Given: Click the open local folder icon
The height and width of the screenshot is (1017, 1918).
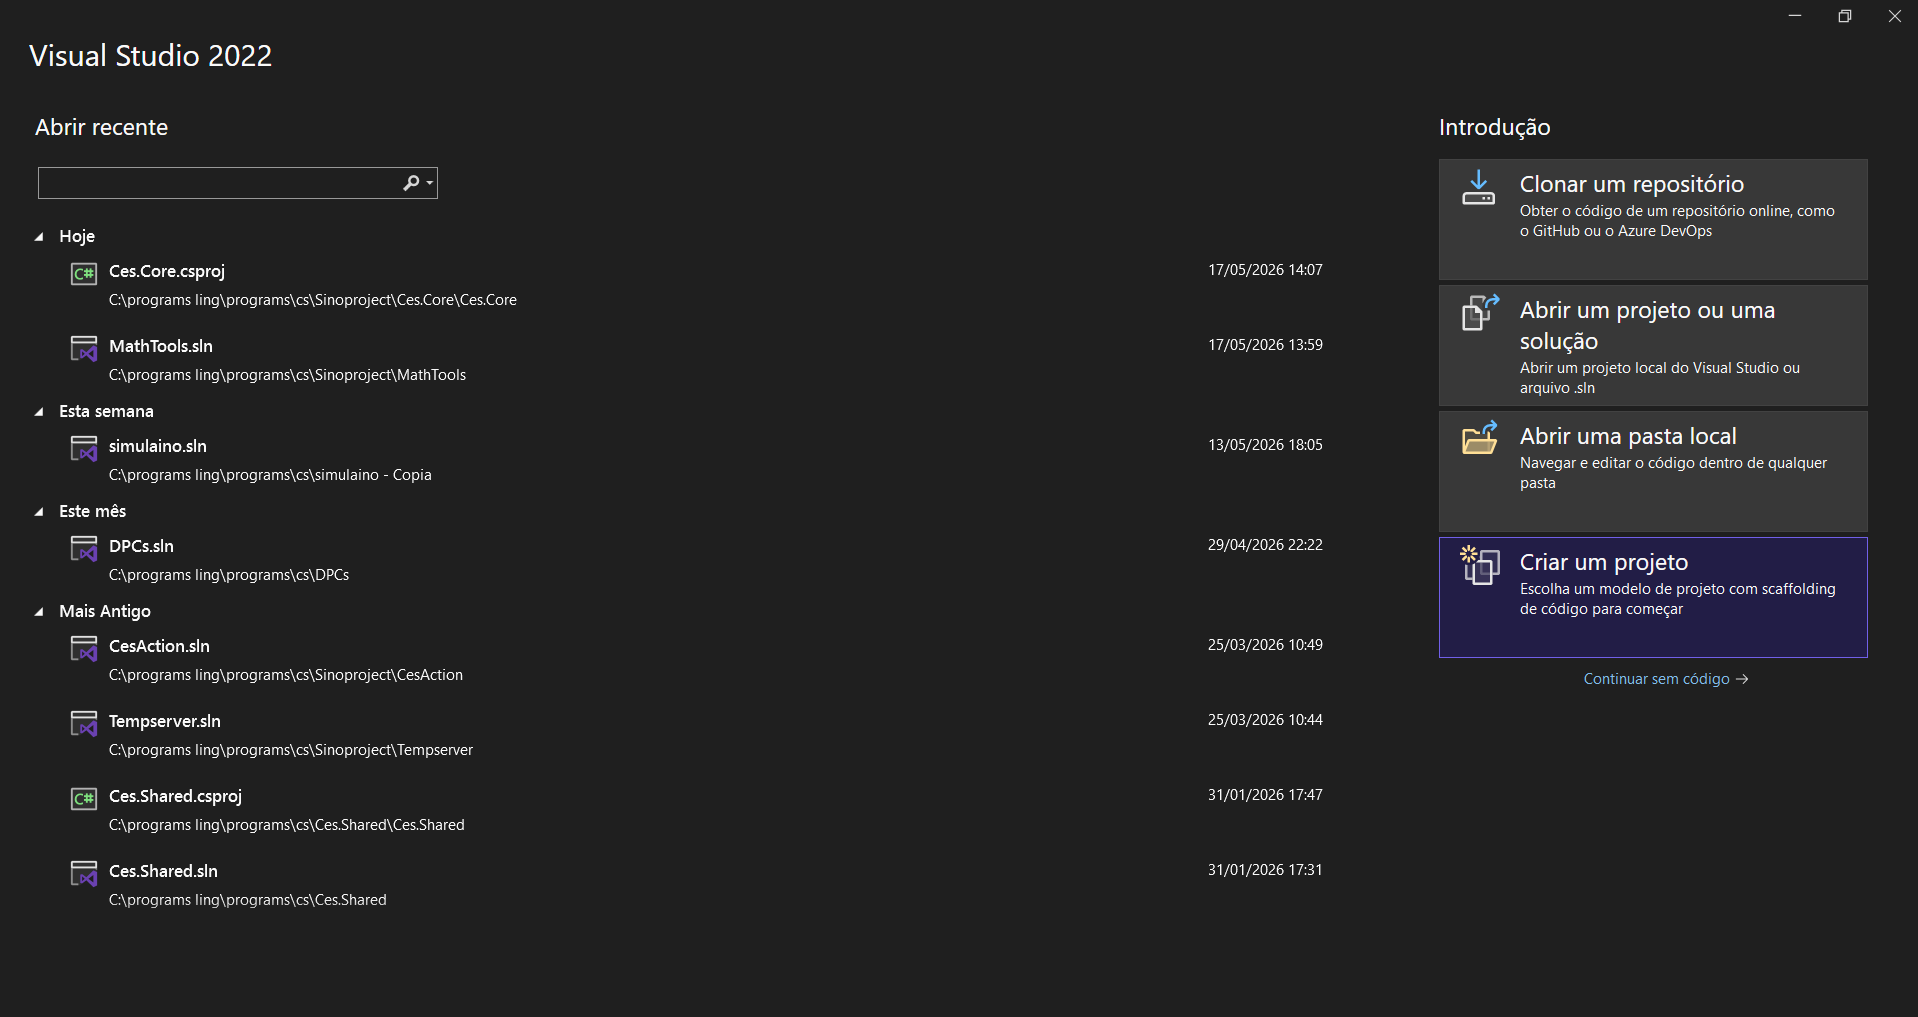Looking at the screenshot, I should point(1480,438).
